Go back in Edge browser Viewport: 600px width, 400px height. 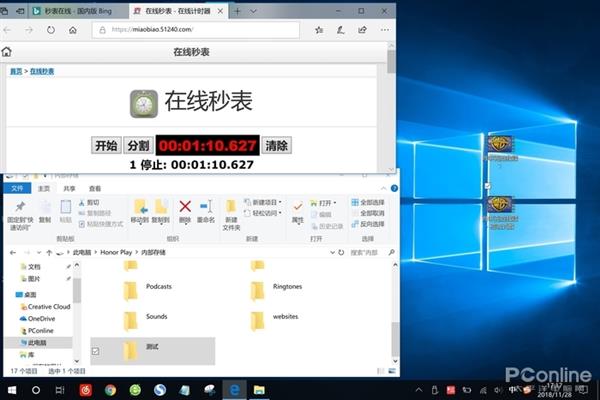(7, 29)
